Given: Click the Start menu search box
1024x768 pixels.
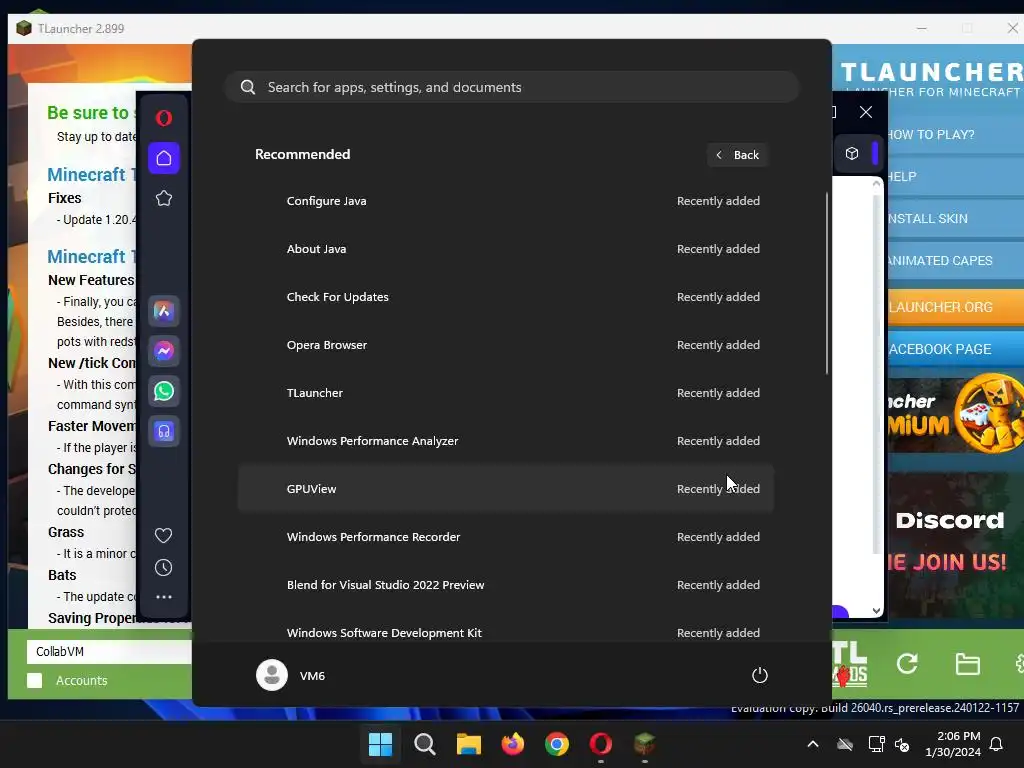Looking at the screenshot, I should tap(512, 88).
